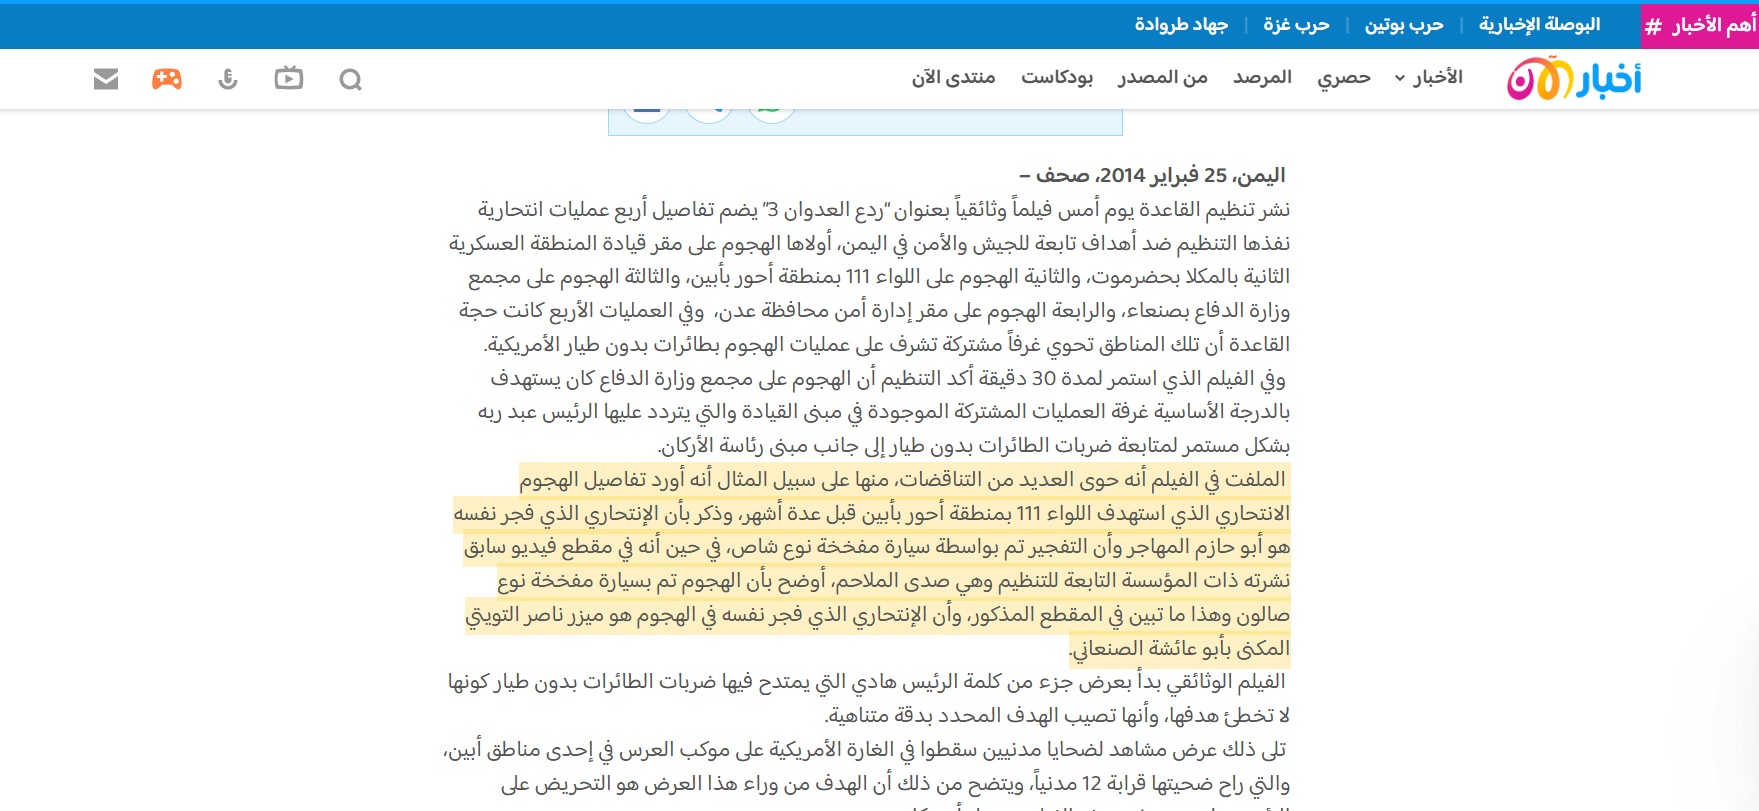
Task: Click the partially visible WhatsApp share icon
Action: (x=771, y=114)
